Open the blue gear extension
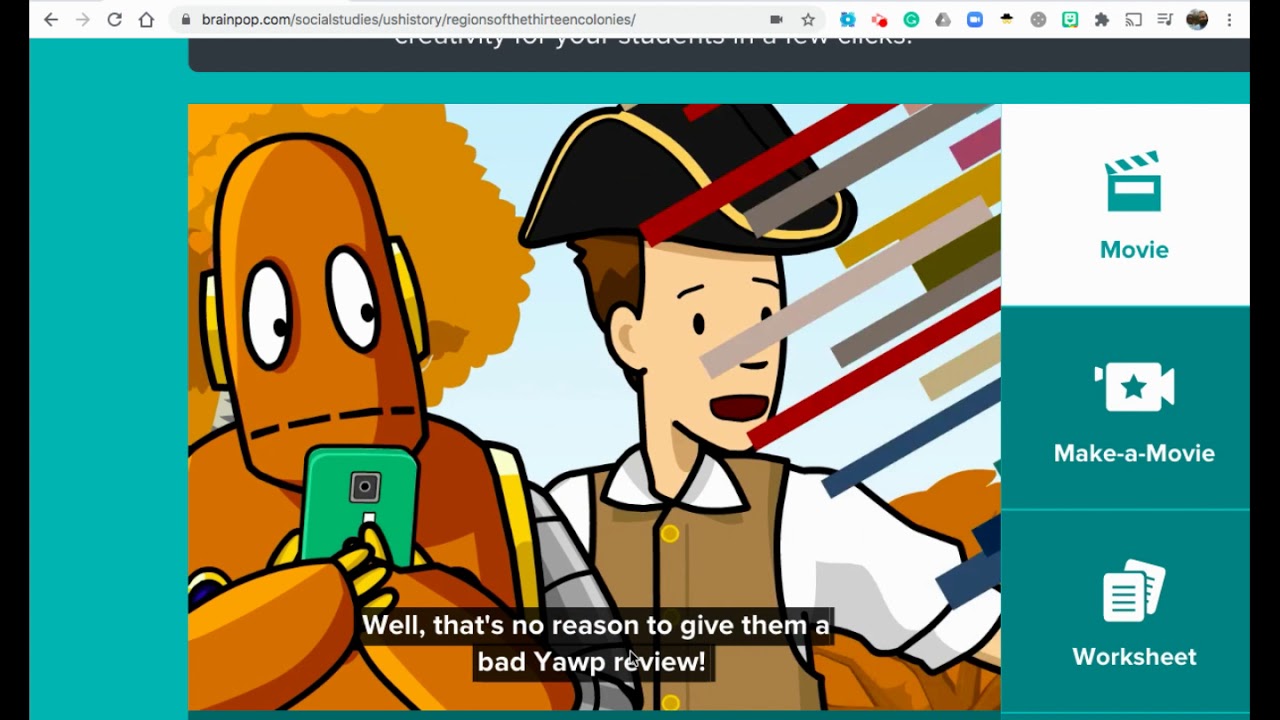This screenshot has width=1280, height=720. click(847, 19)
